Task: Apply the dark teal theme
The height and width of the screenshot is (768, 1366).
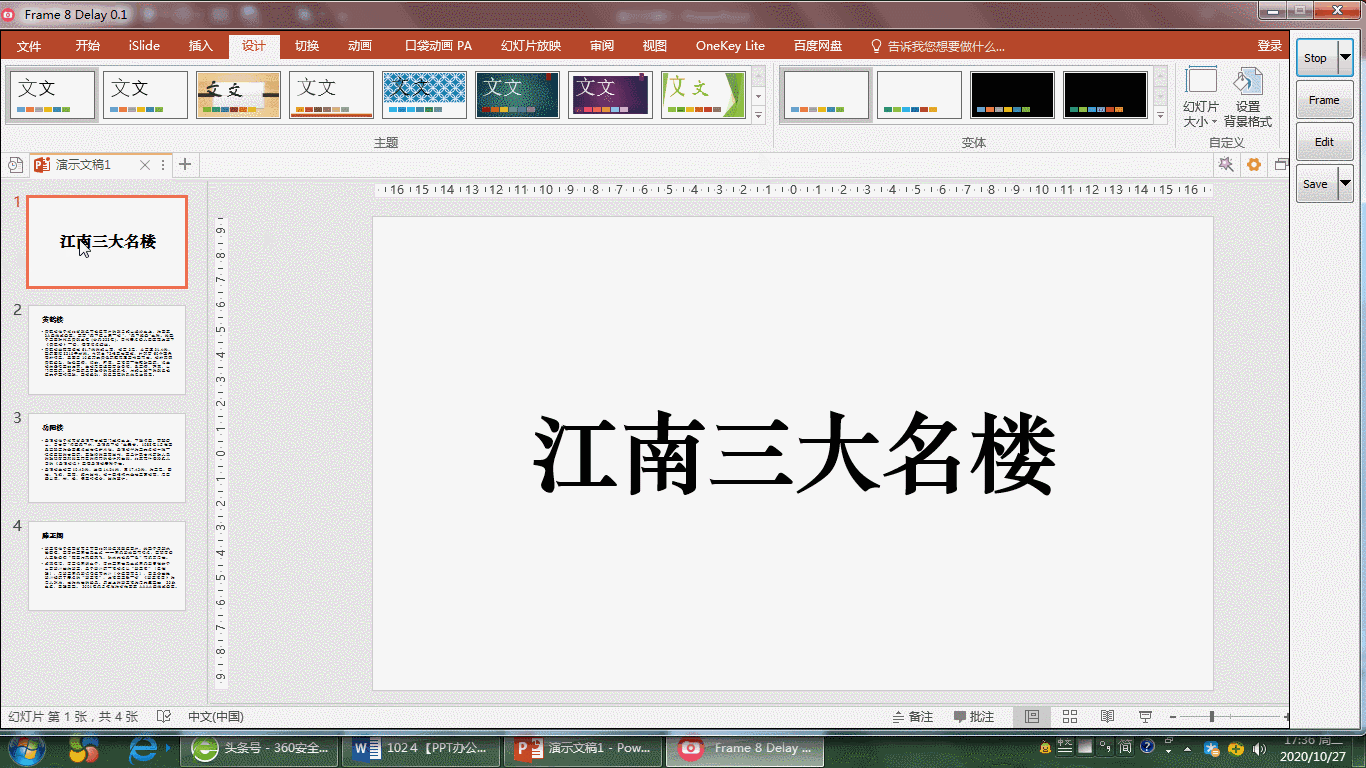Action: pos(517,95)
